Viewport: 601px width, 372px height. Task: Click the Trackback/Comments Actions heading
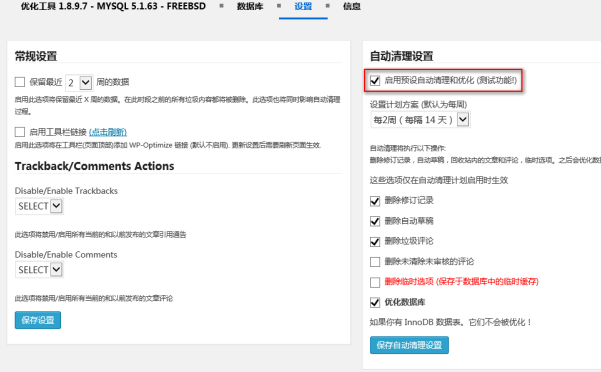tap(94, 166)
